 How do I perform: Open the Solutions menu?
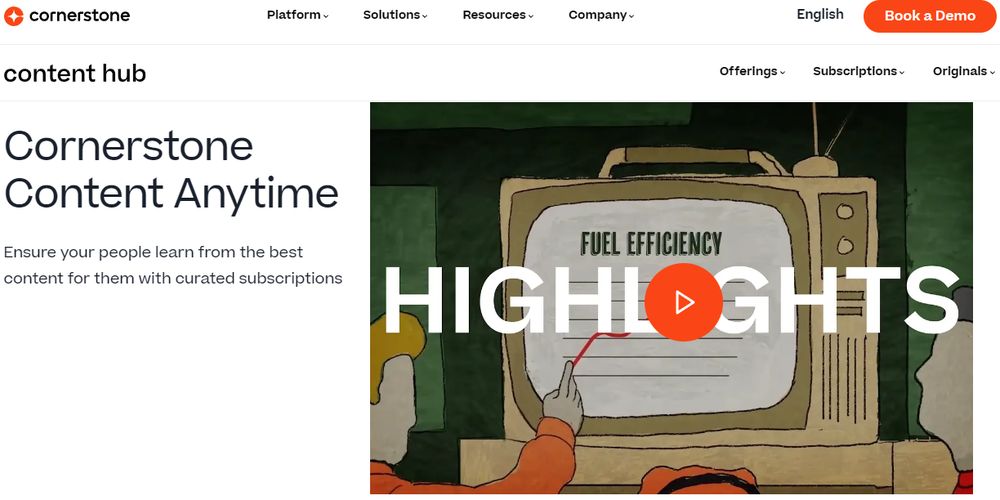[395, 15]
